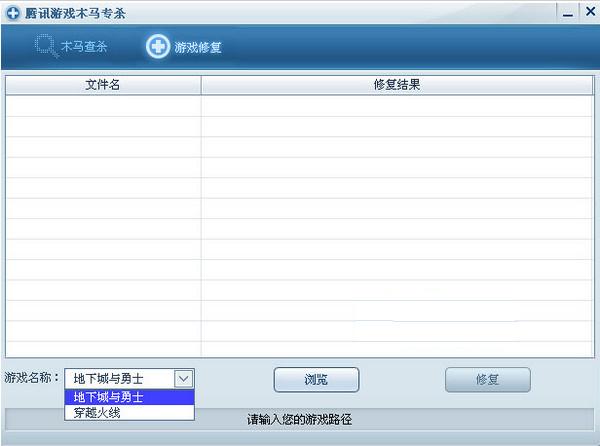600x446 pixels.
Task: Click the round plus icon for 游戏修复
Action: click(x=157, y=46)
